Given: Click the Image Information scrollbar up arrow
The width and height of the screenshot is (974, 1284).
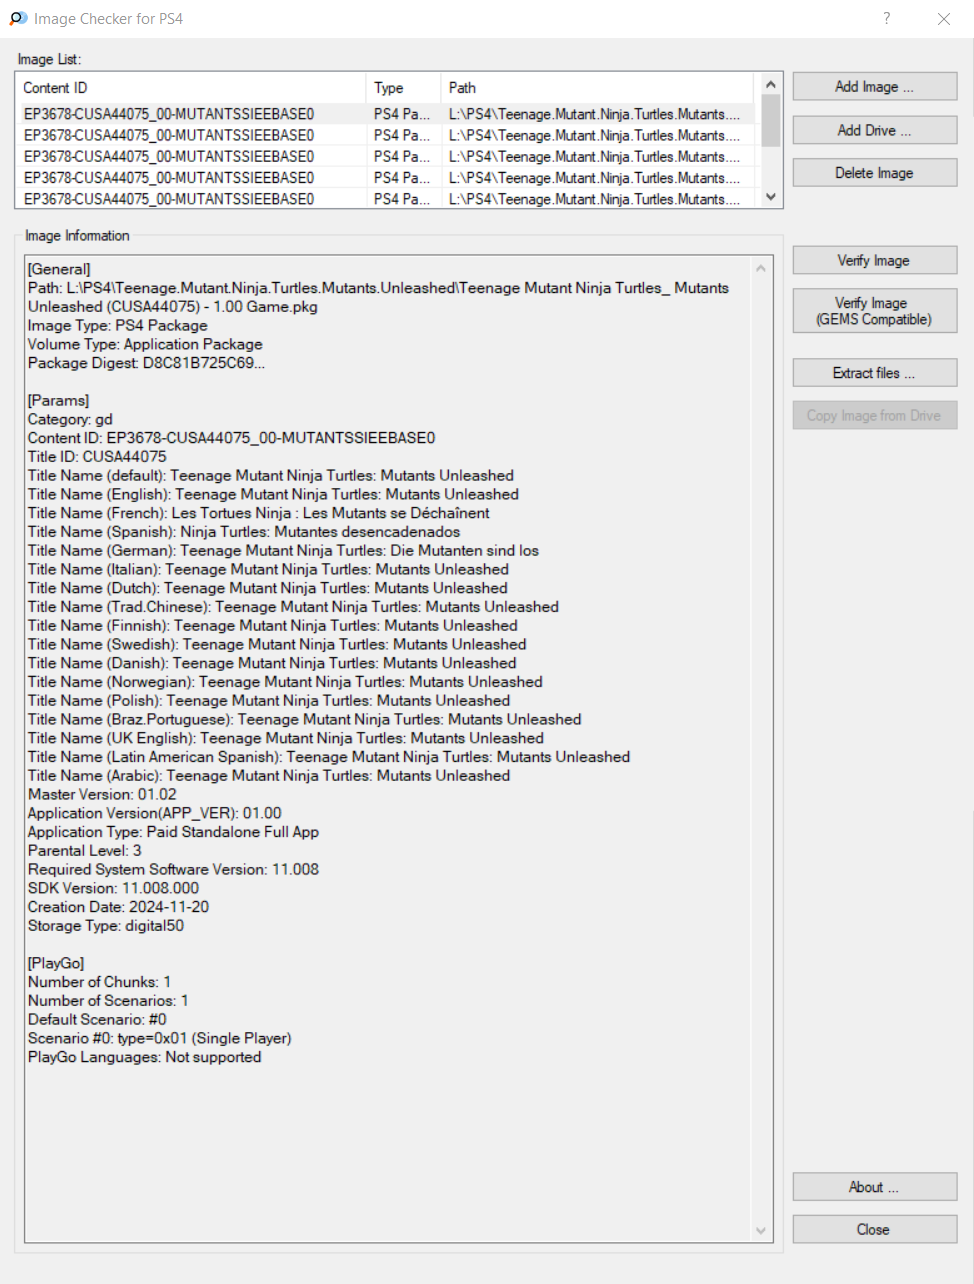Looking at the screenshot, I should (x=761, y=268).
